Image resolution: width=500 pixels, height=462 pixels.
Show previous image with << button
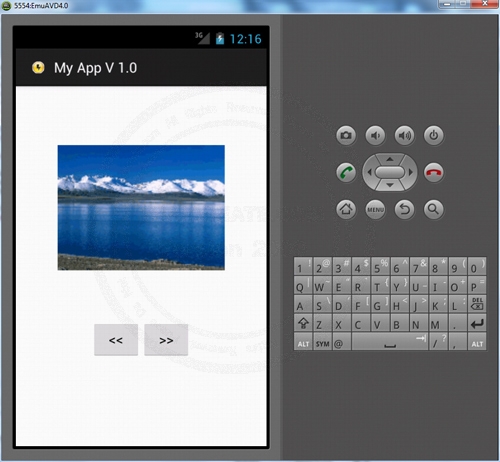click(x=116, y=340)
